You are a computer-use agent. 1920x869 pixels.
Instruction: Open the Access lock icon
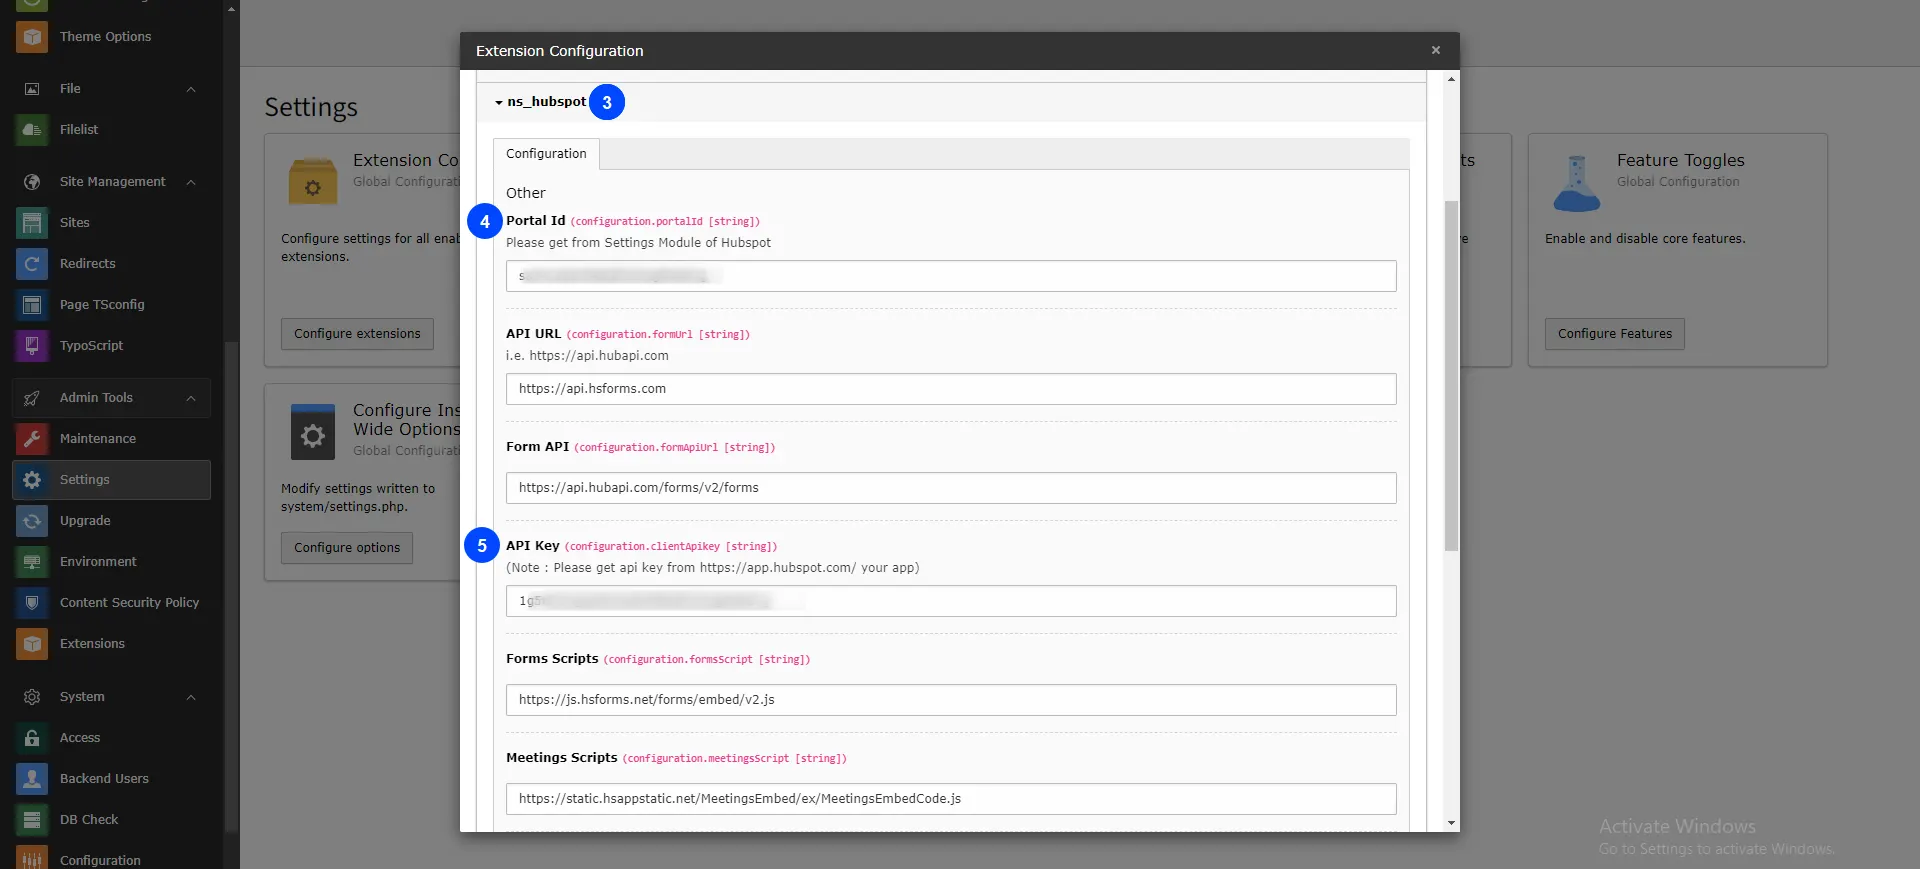(x=32, y=738)
